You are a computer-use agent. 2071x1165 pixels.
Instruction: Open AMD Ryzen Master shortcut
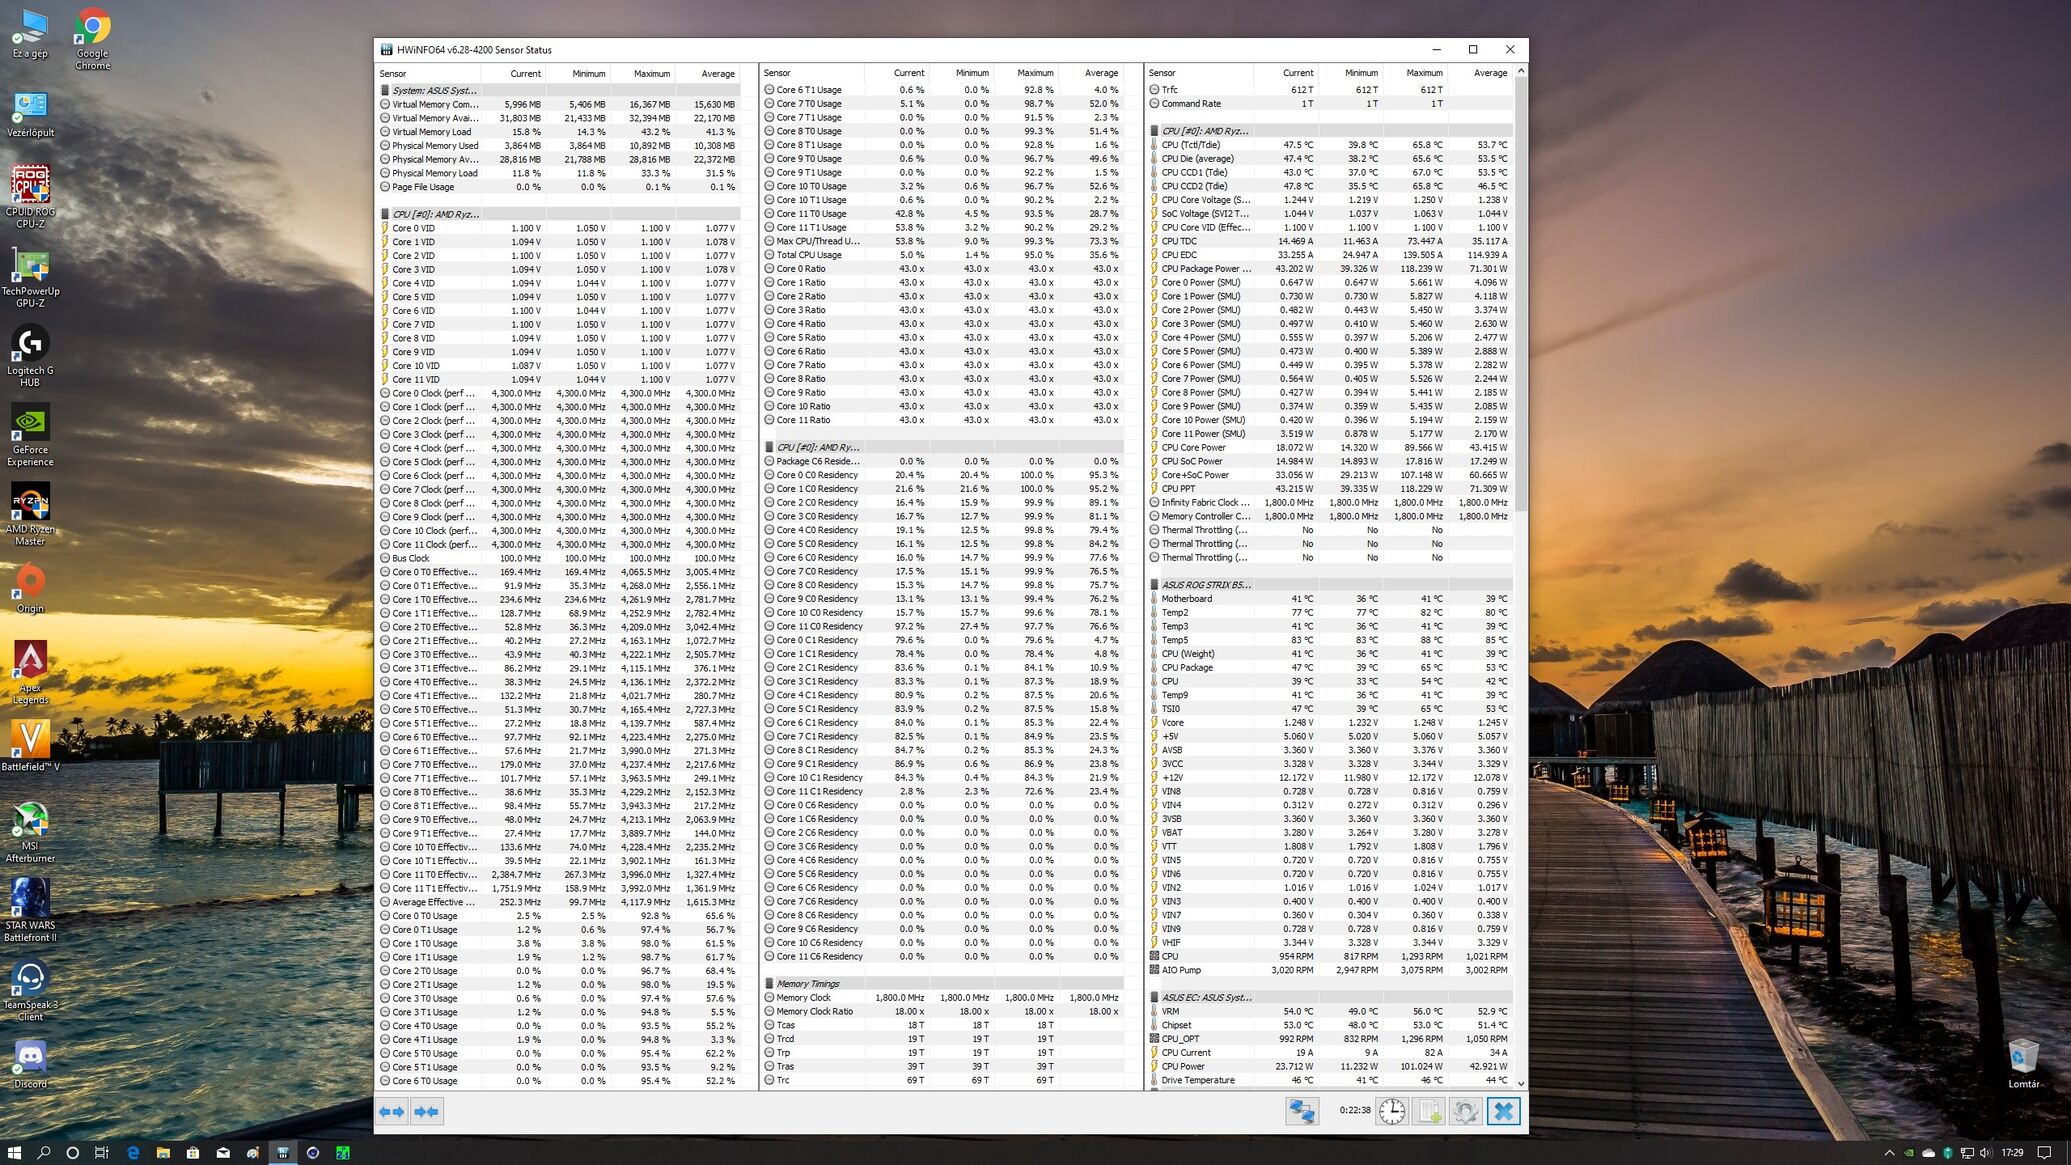coord(30,514)
